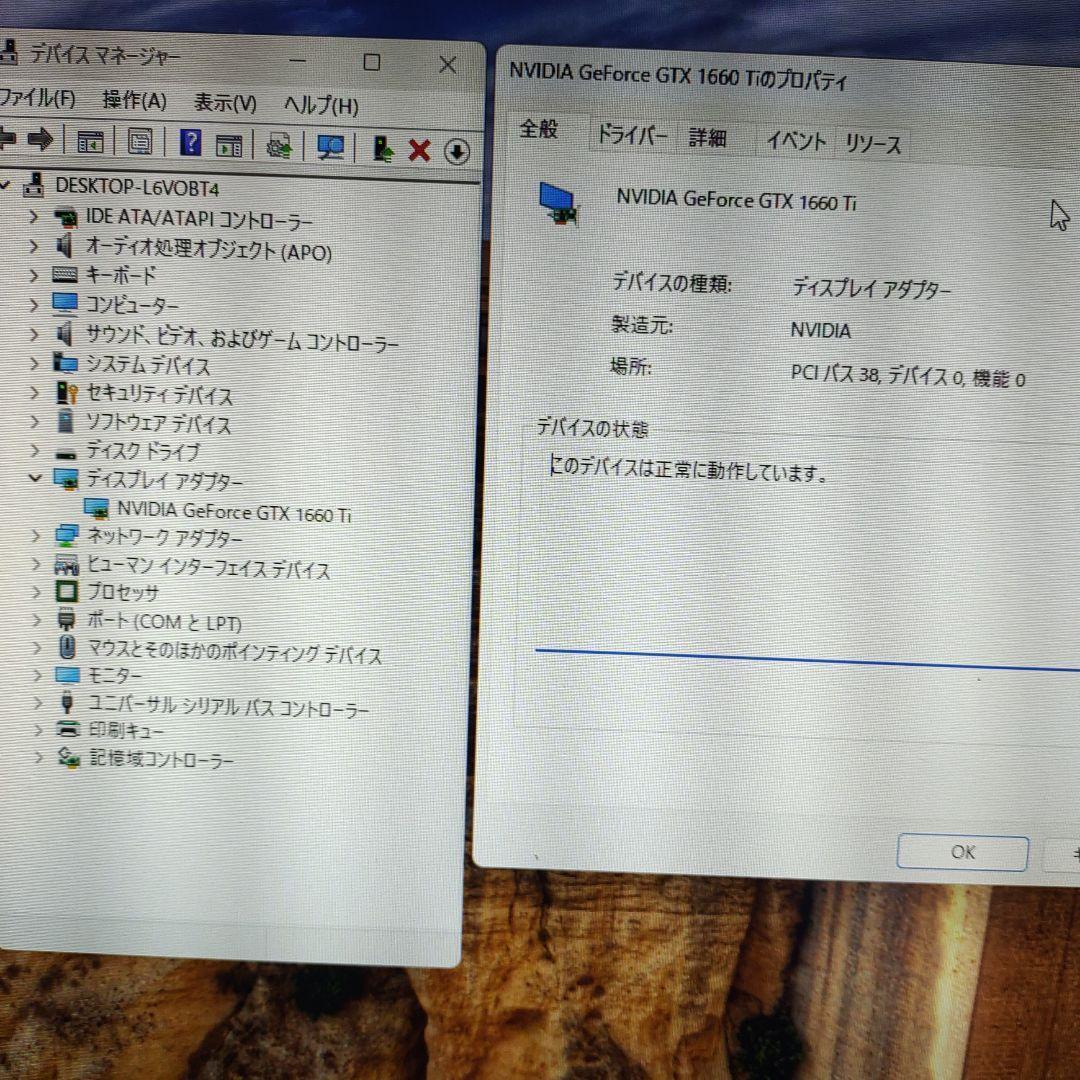Expand the システム デバイス node

(34, 363)
